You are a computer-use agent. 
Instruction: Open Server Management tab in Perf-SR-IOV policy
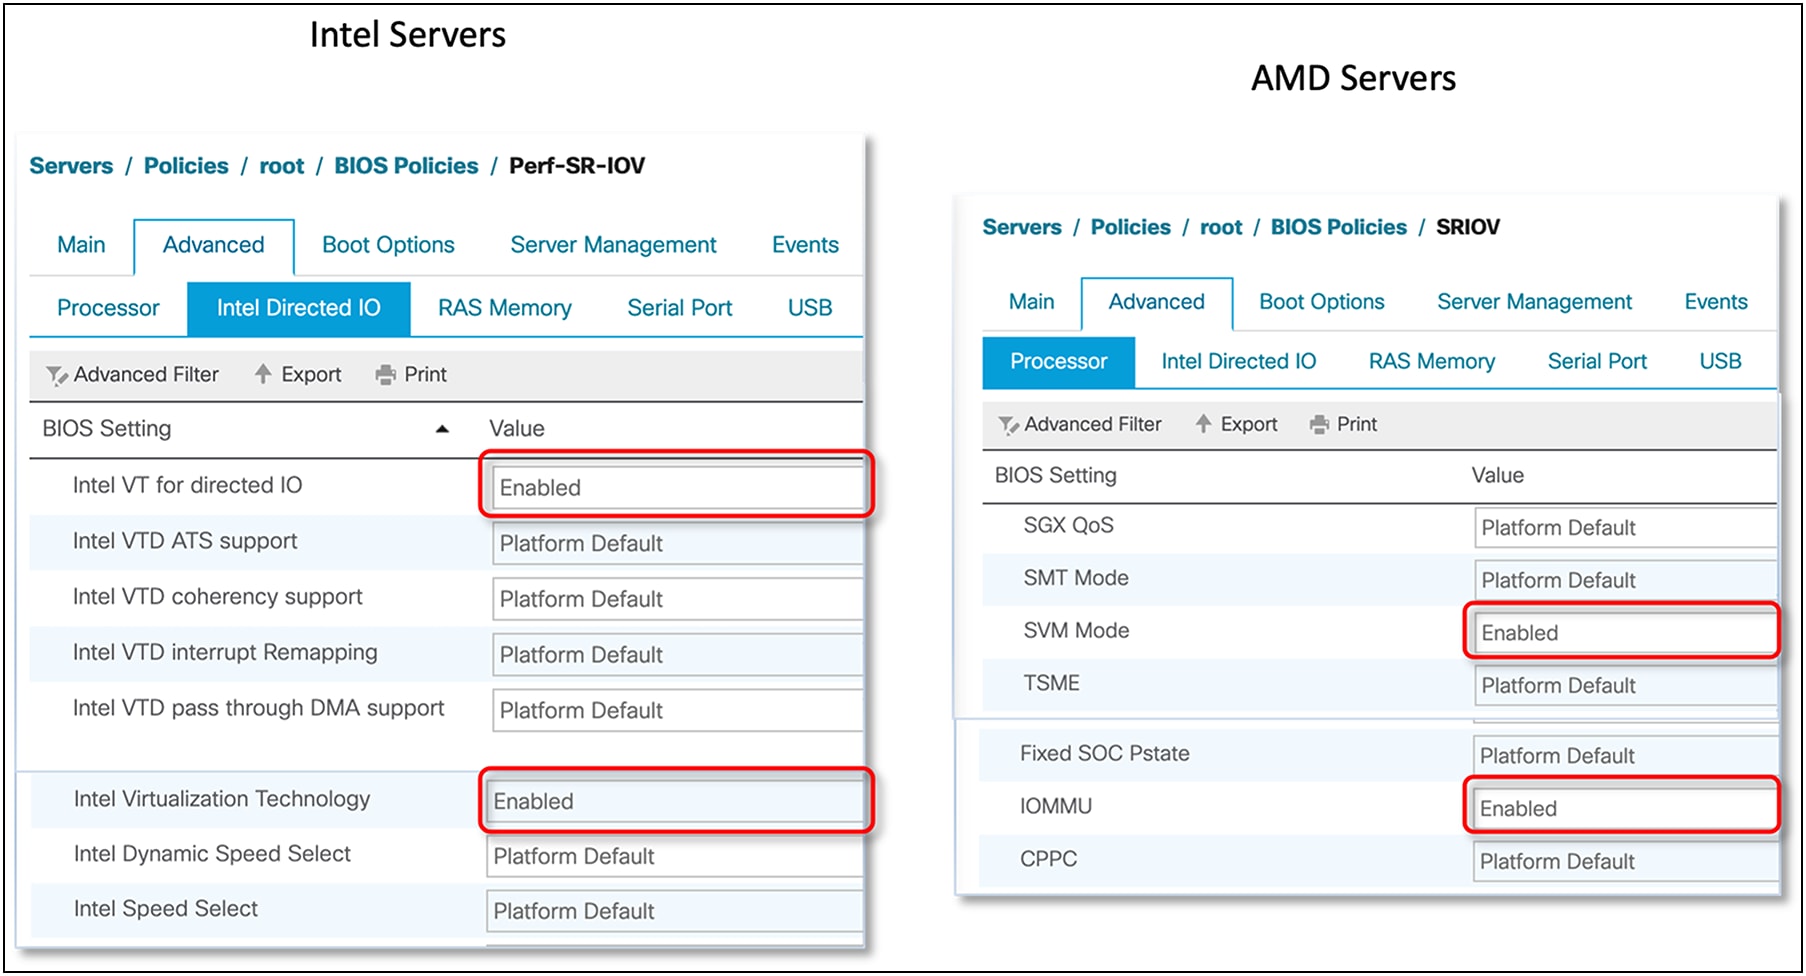613,245
